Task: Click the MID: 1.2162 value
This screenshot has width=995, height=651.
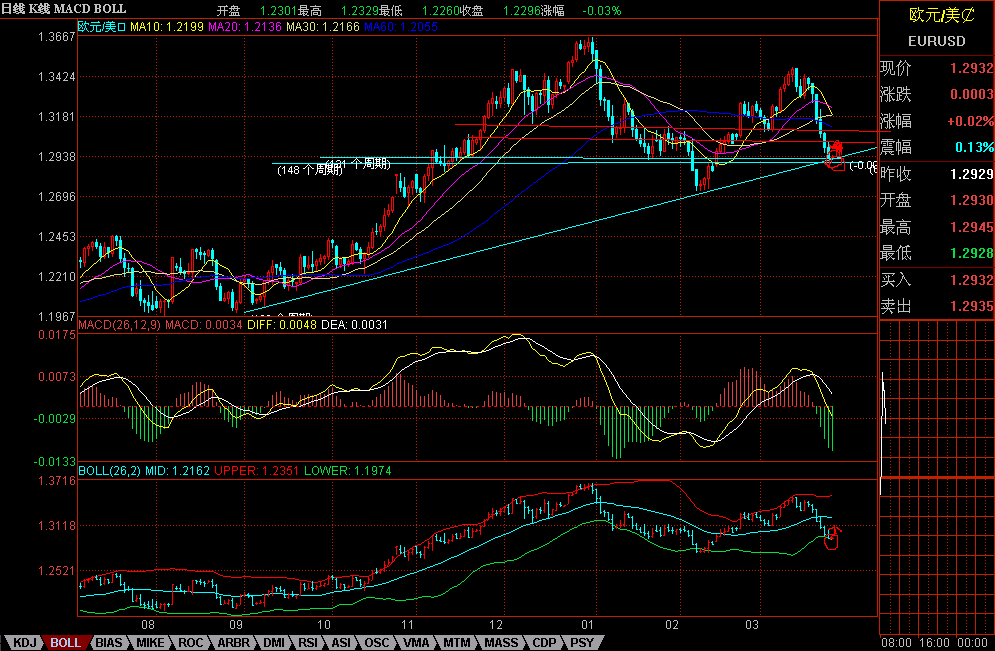Action: click(x=177, y=471)
